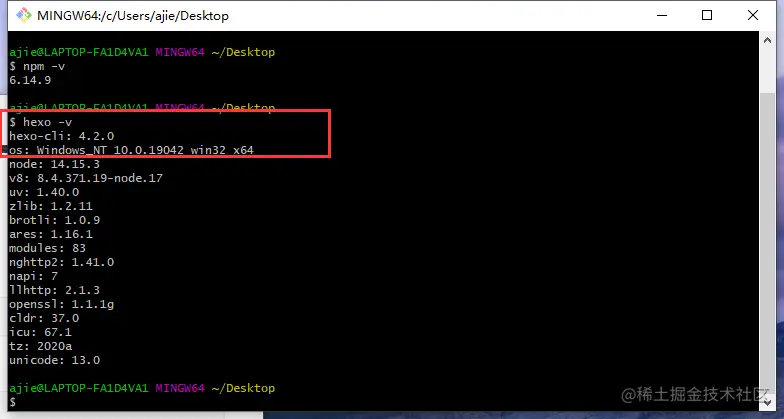784x419 pixels.
Task: Close the MINGW64 terminal window
Action: [752, 16]
